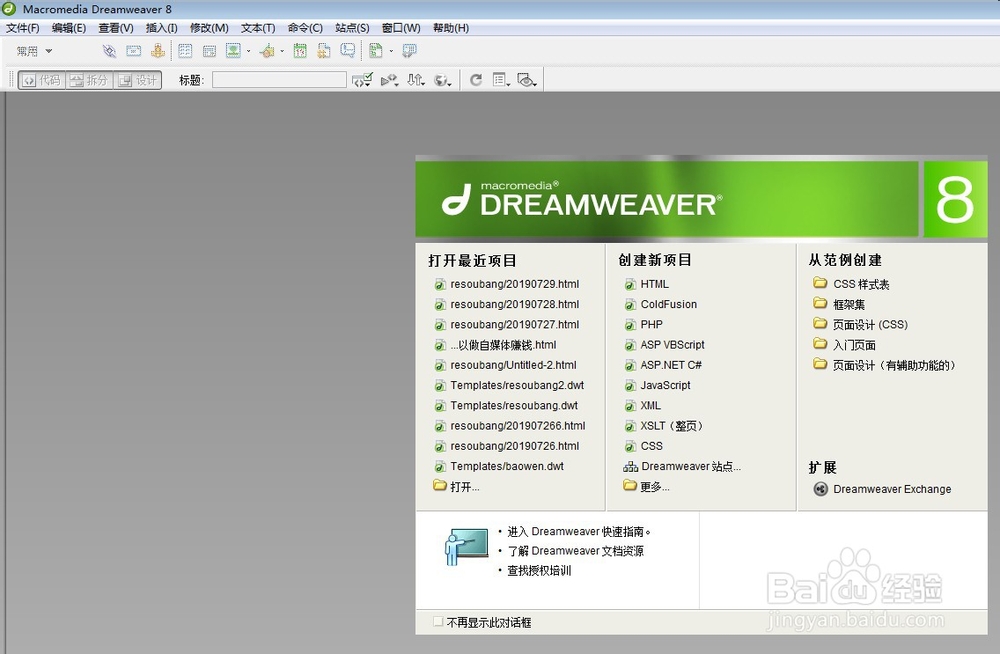Open the 常用 insert category dropdown
The width and height of the screenshot is (1000, 654).
[x=34, y=51]
